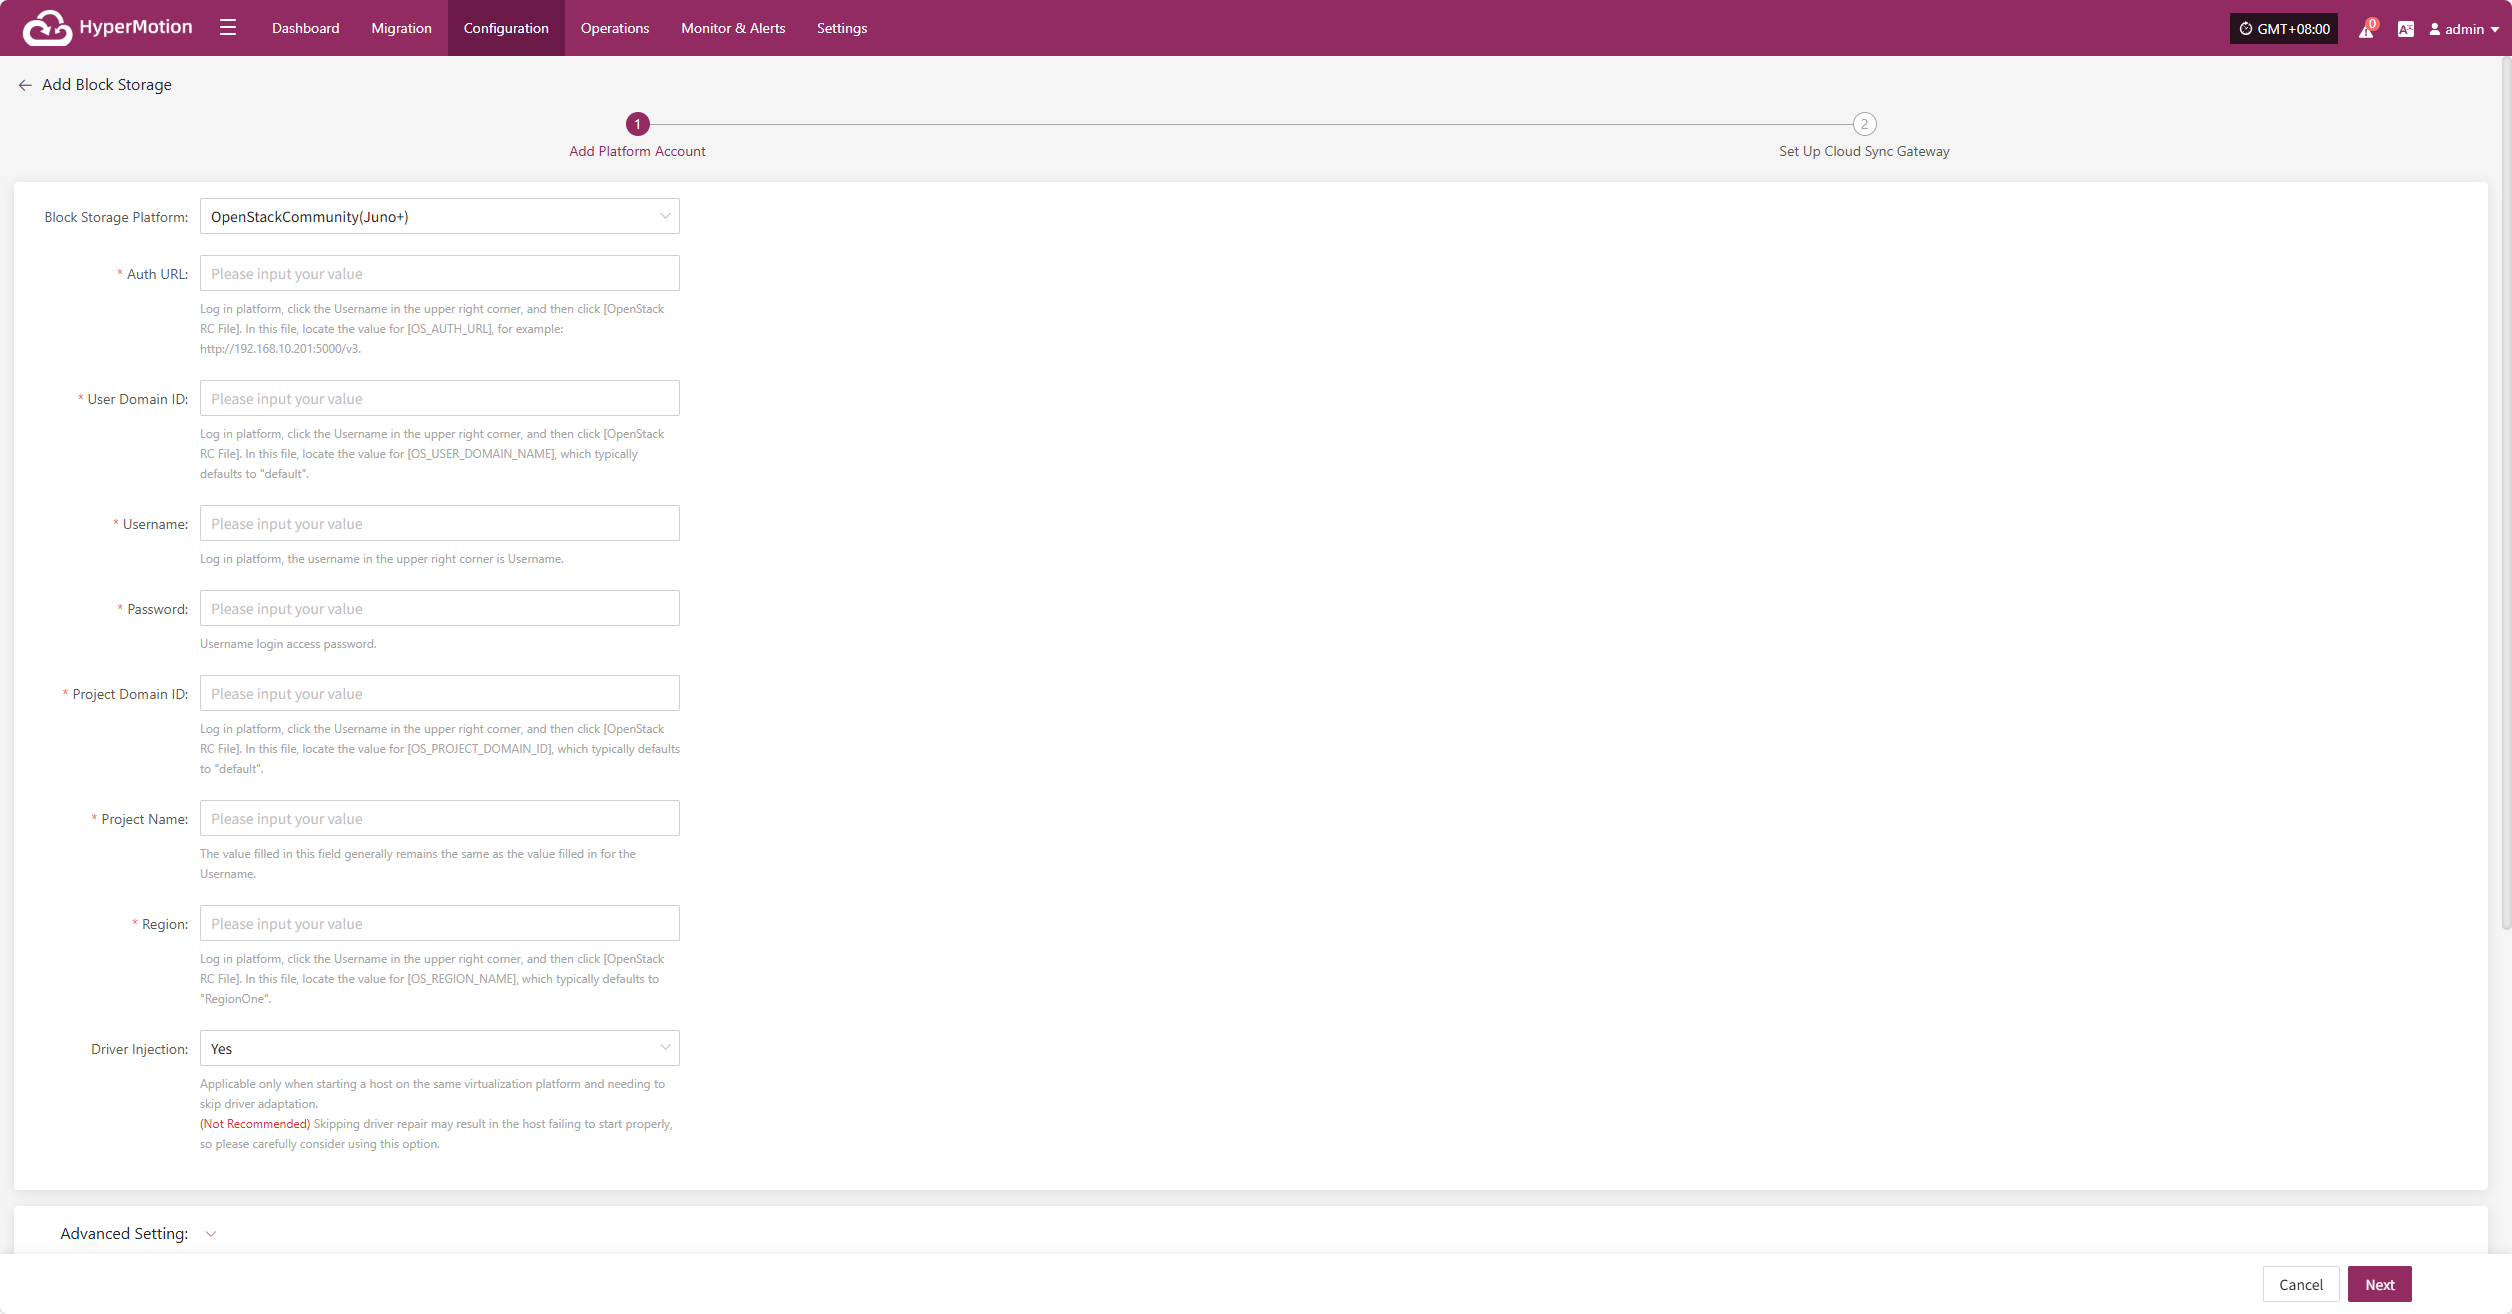
Task: Click the Next button
Action: click(x=2380, y=1284)
